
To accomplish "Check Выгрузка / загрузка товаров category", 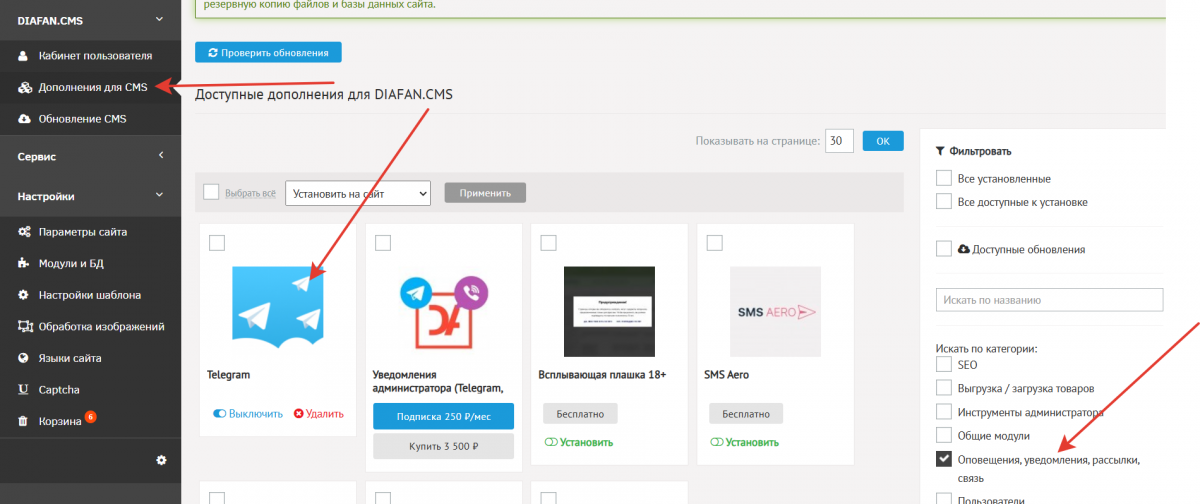I will (x=943, y=388).
